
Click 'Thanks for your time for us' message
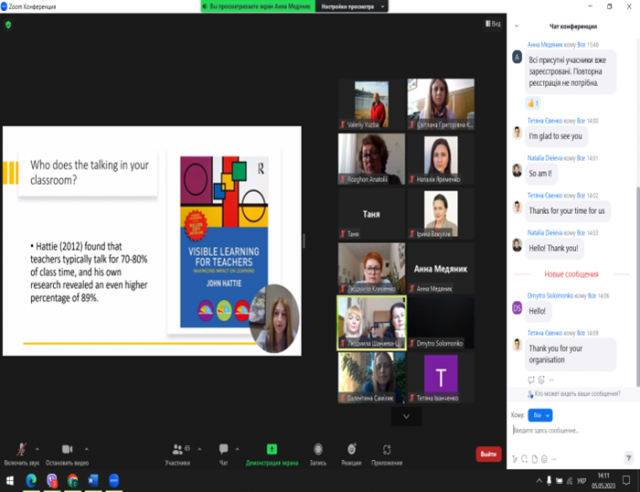(x=567, y=211)
